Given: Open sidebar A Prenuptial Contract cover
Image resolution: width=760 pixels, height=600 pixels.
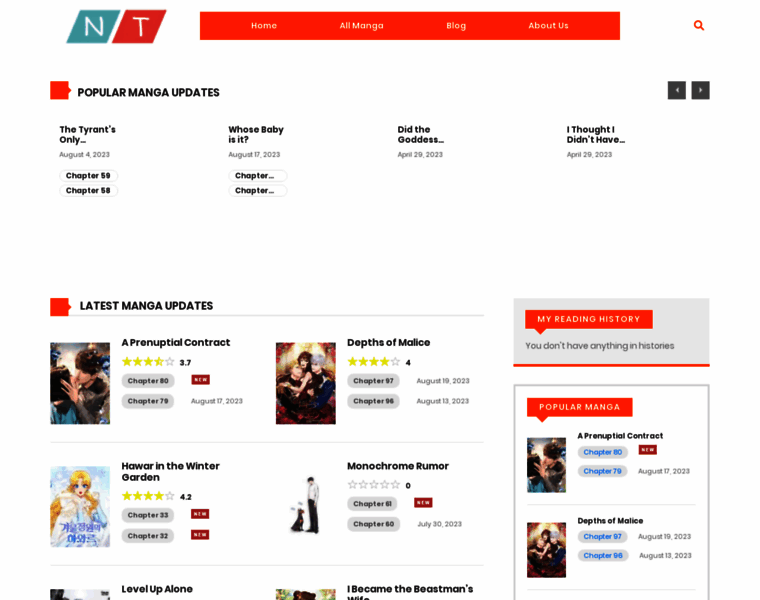Looking at the screenshot, I should coord(546,465).
